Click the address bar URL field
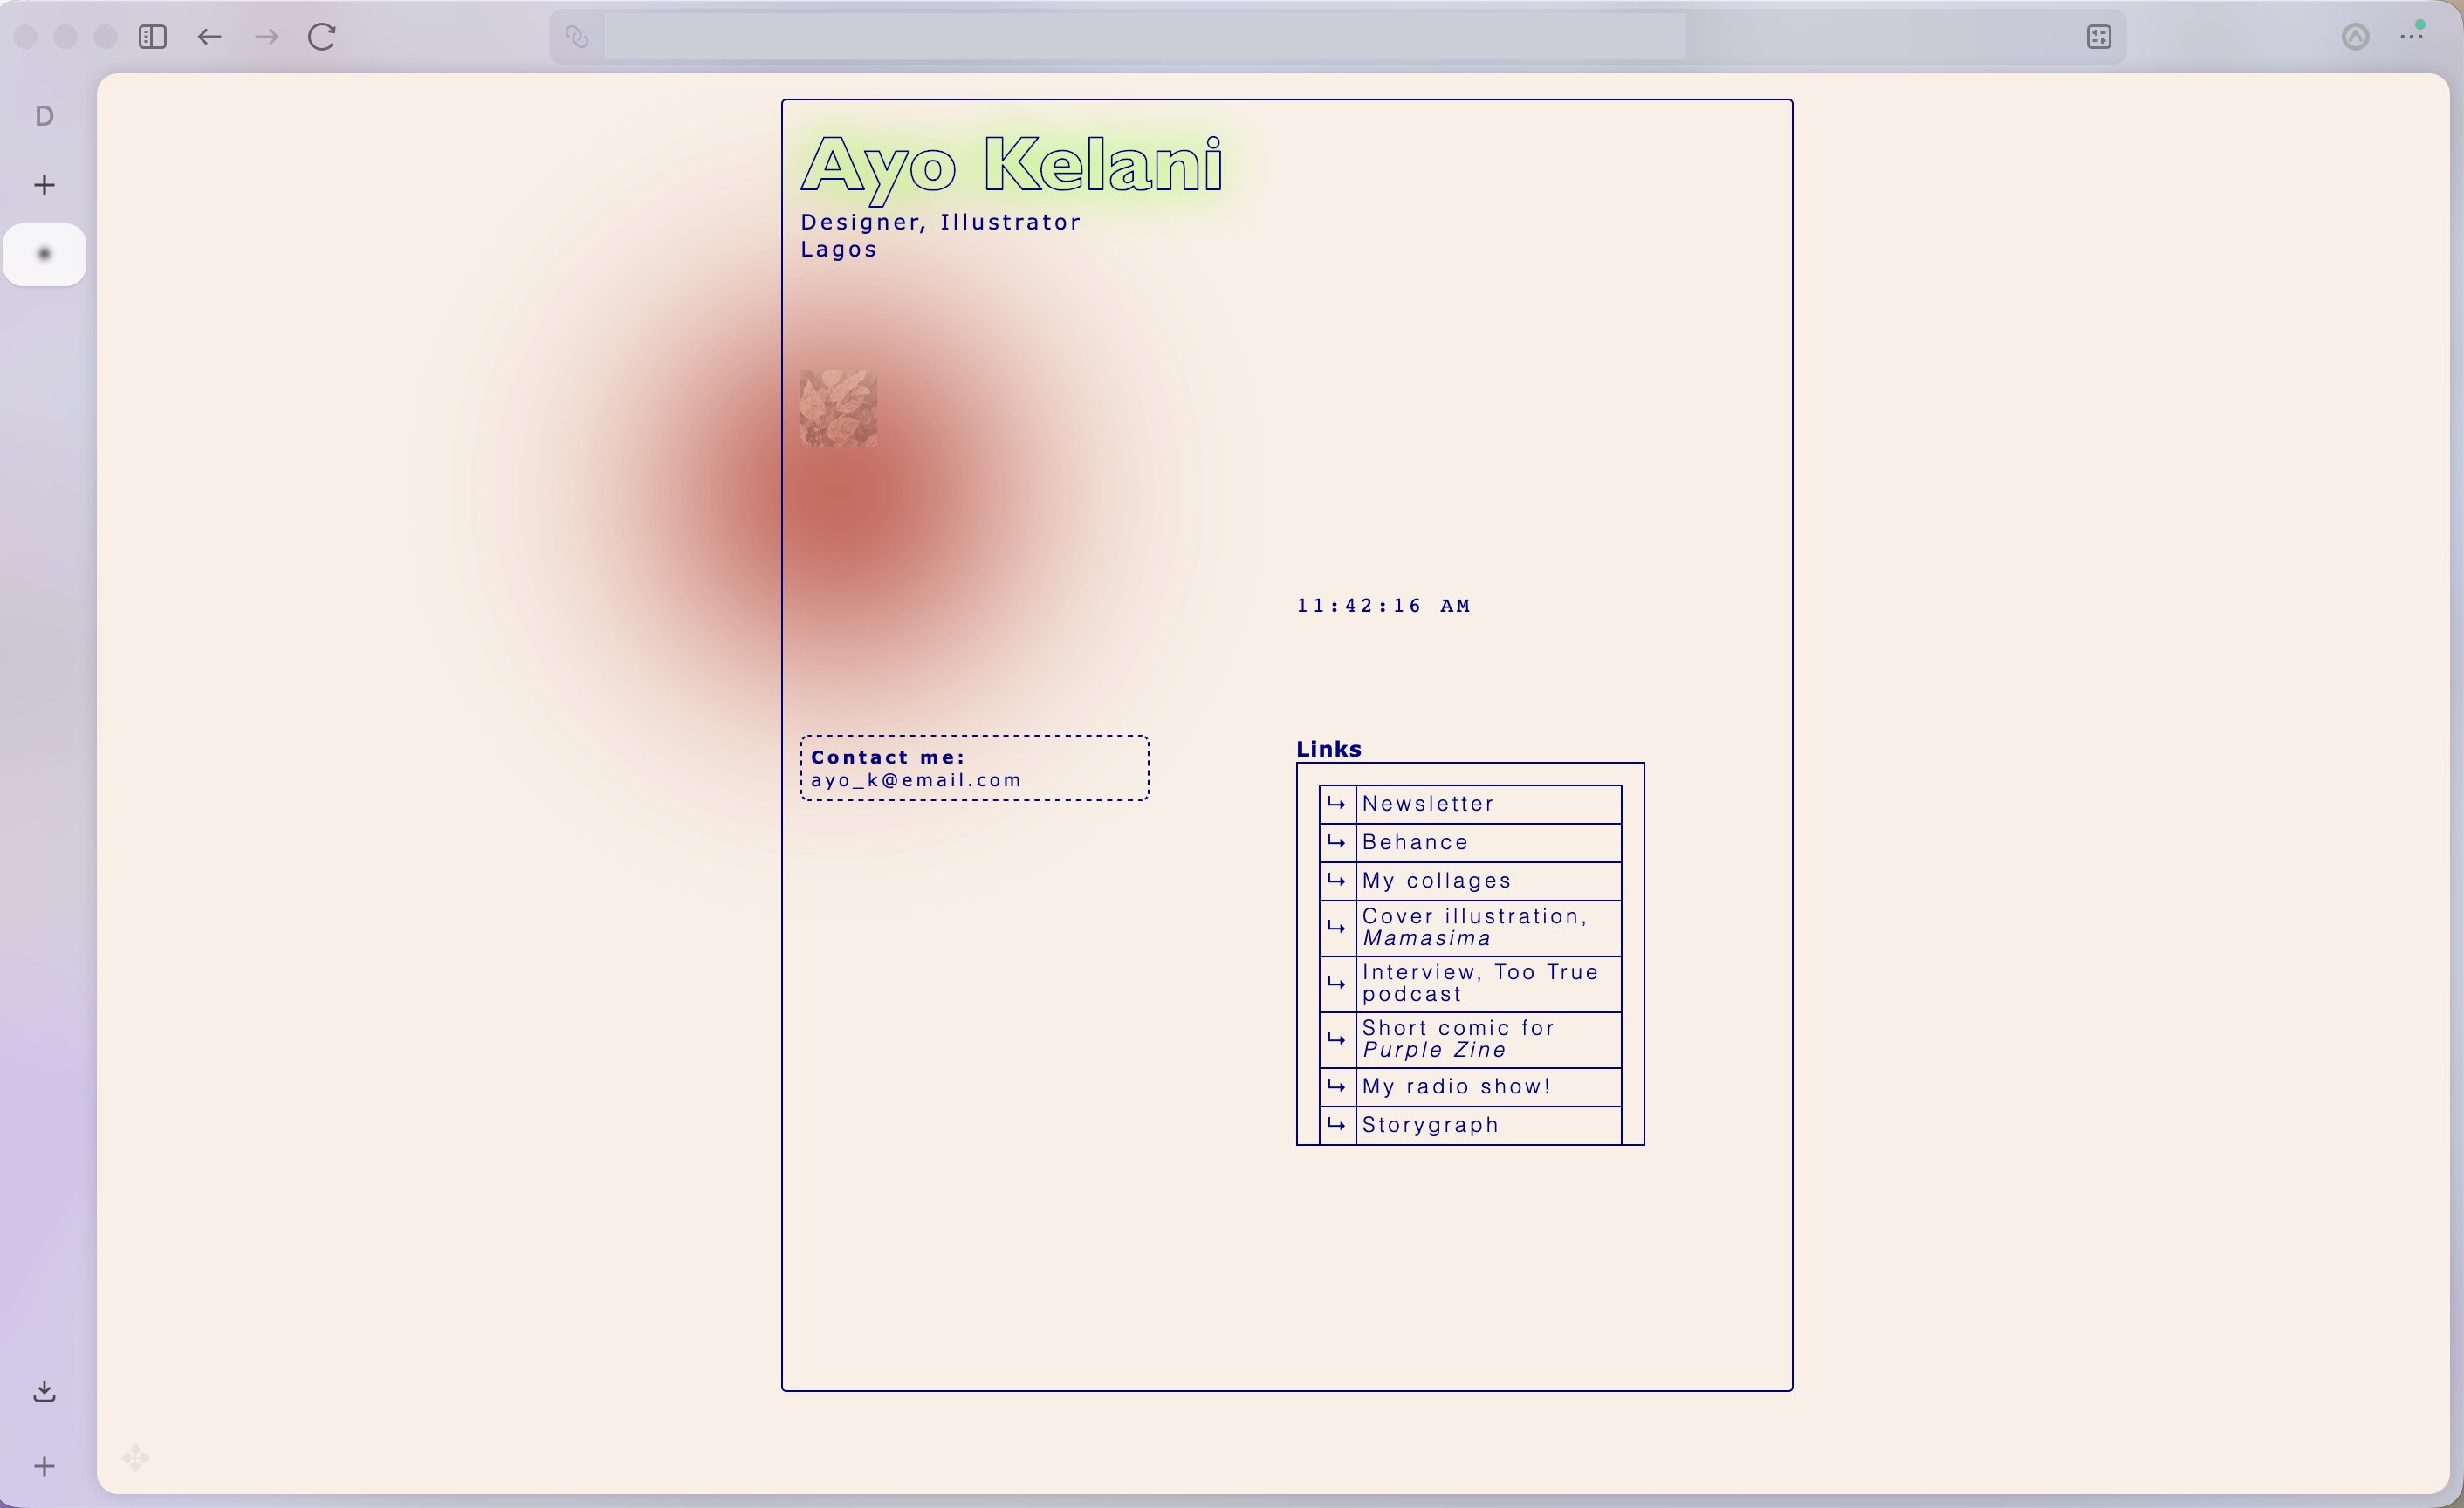 point(1144,37)
